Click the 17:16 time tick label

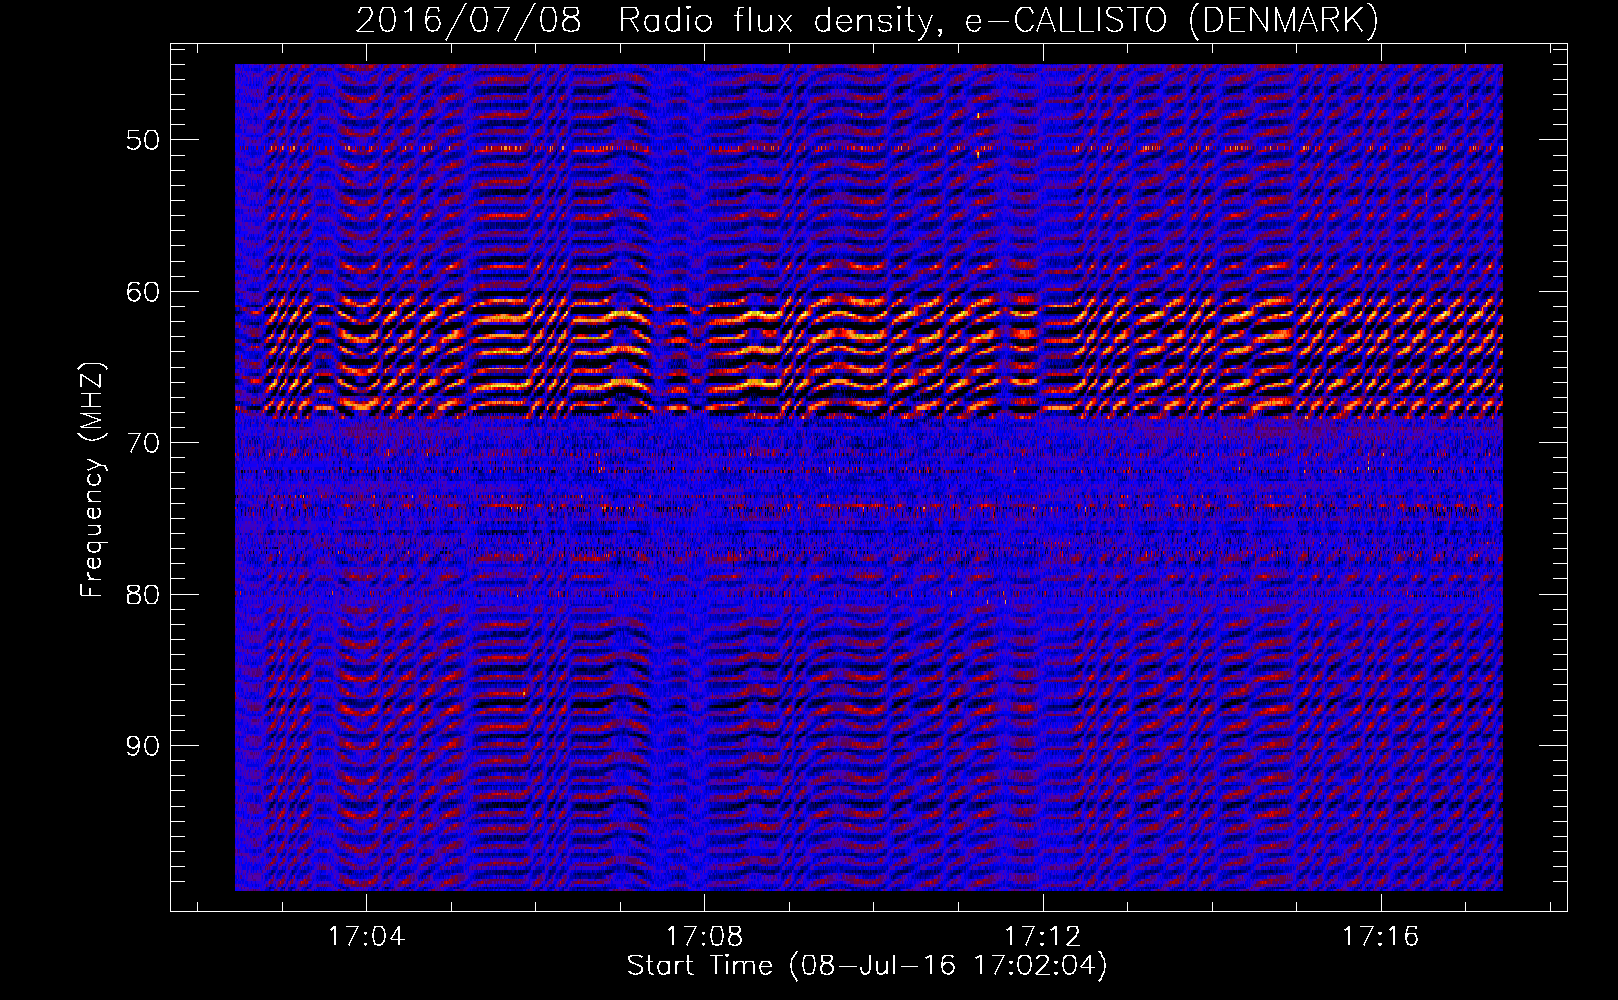coord(1381,936)
